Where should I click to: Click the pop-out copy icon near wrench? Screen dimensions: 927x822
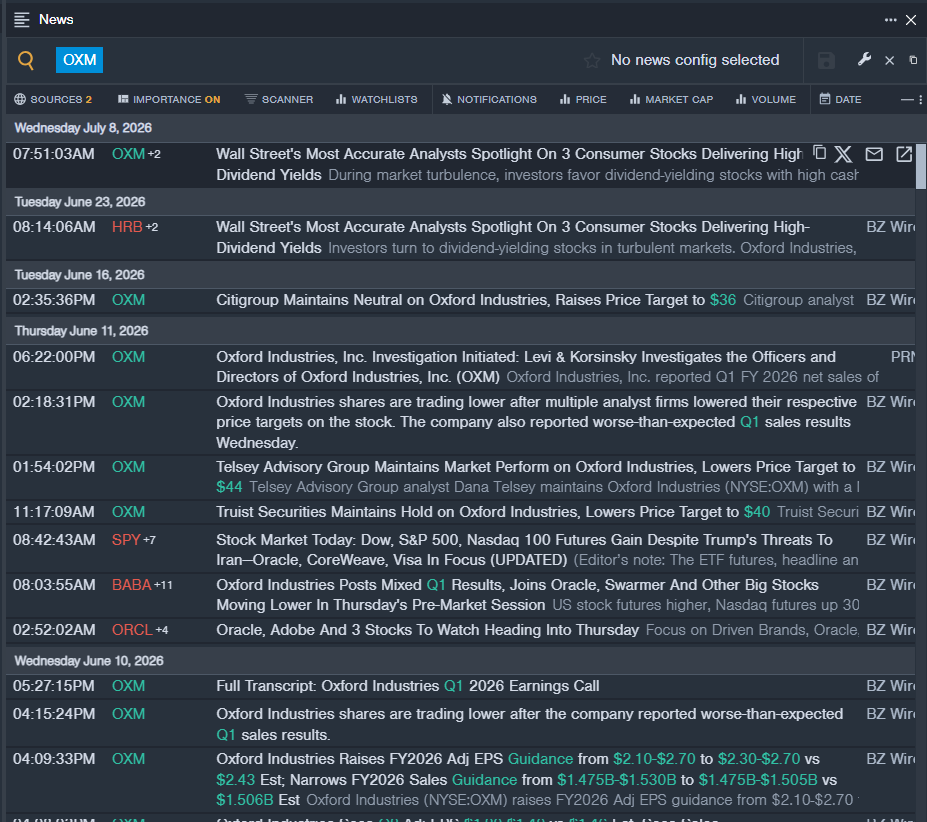point(913,60)
